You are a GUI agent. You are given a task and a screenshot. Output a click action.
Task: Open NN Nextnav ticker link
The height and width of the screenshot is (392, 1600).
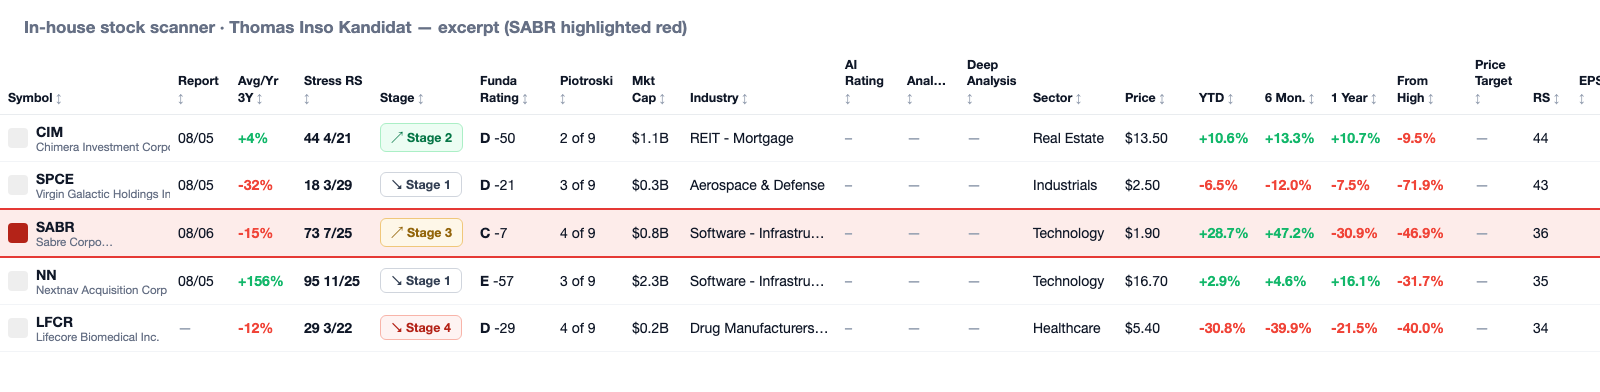[46, 275]
